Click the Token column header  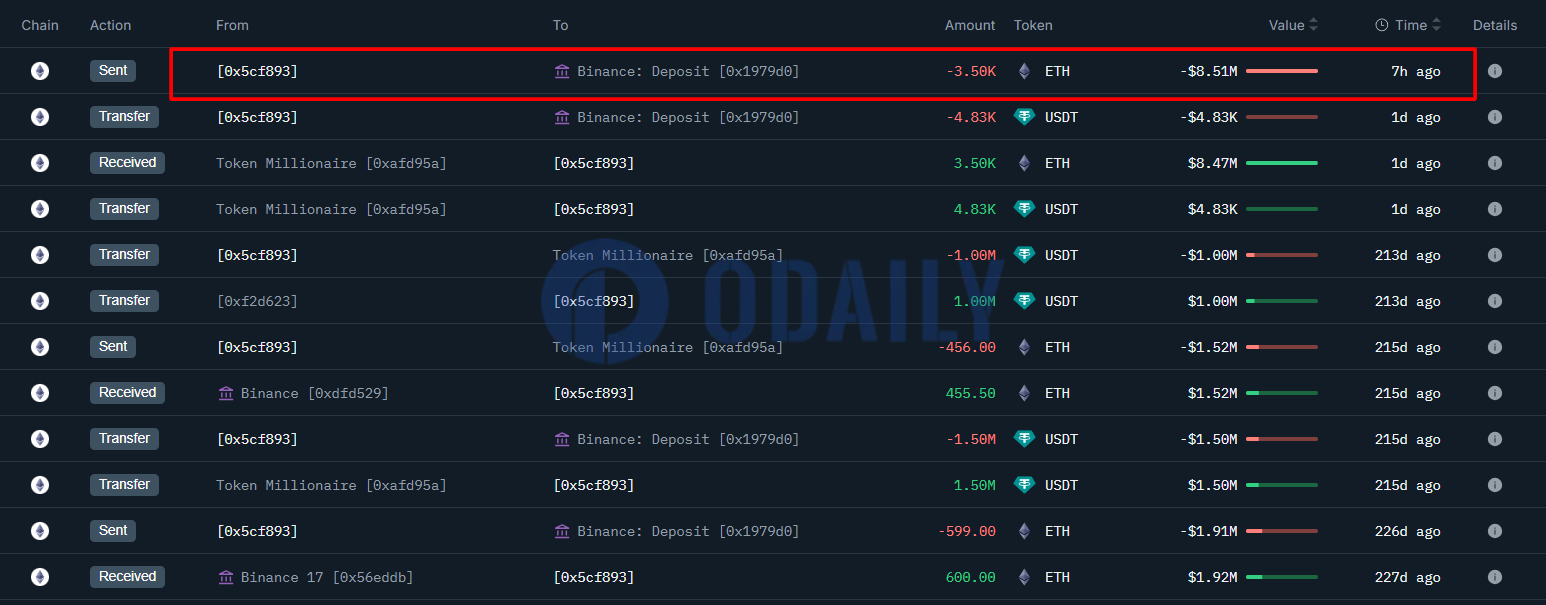click(x=1033, y=25)
